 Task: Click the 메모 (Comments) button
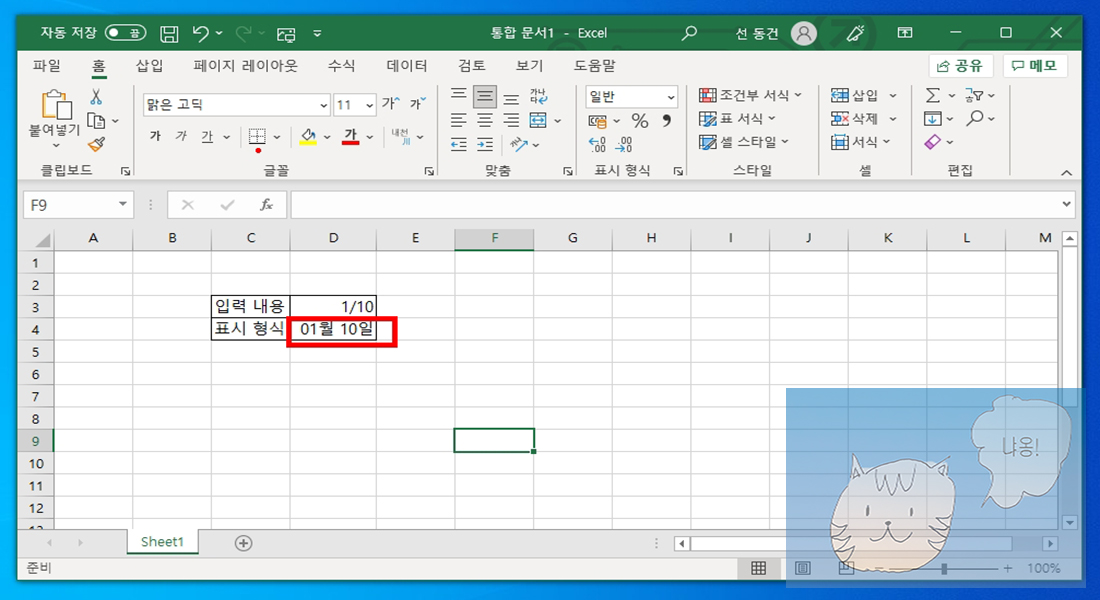click(x=1035, y=66)
